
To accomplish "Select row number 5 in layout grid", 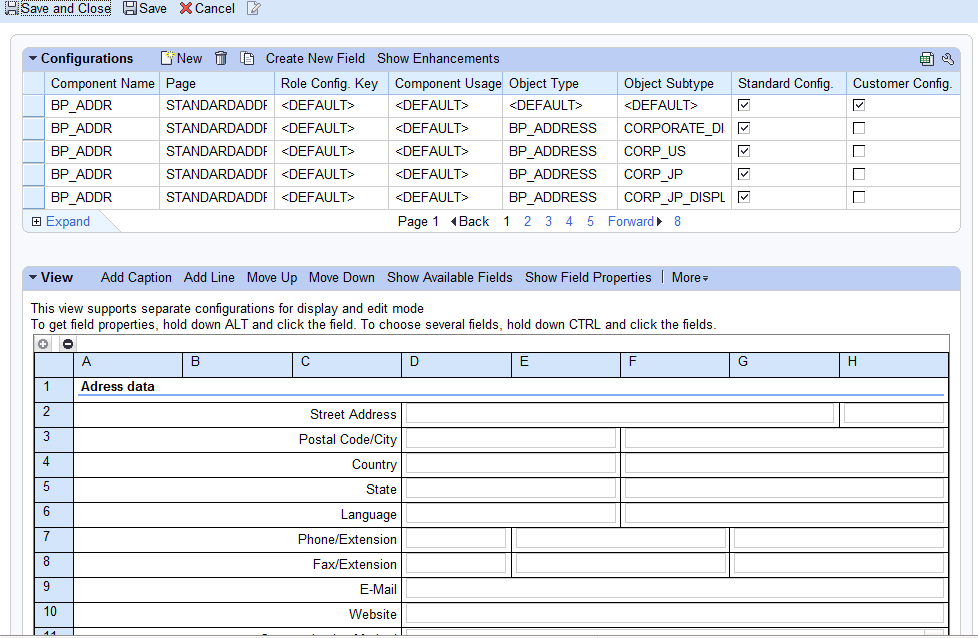I will (54, 490).
